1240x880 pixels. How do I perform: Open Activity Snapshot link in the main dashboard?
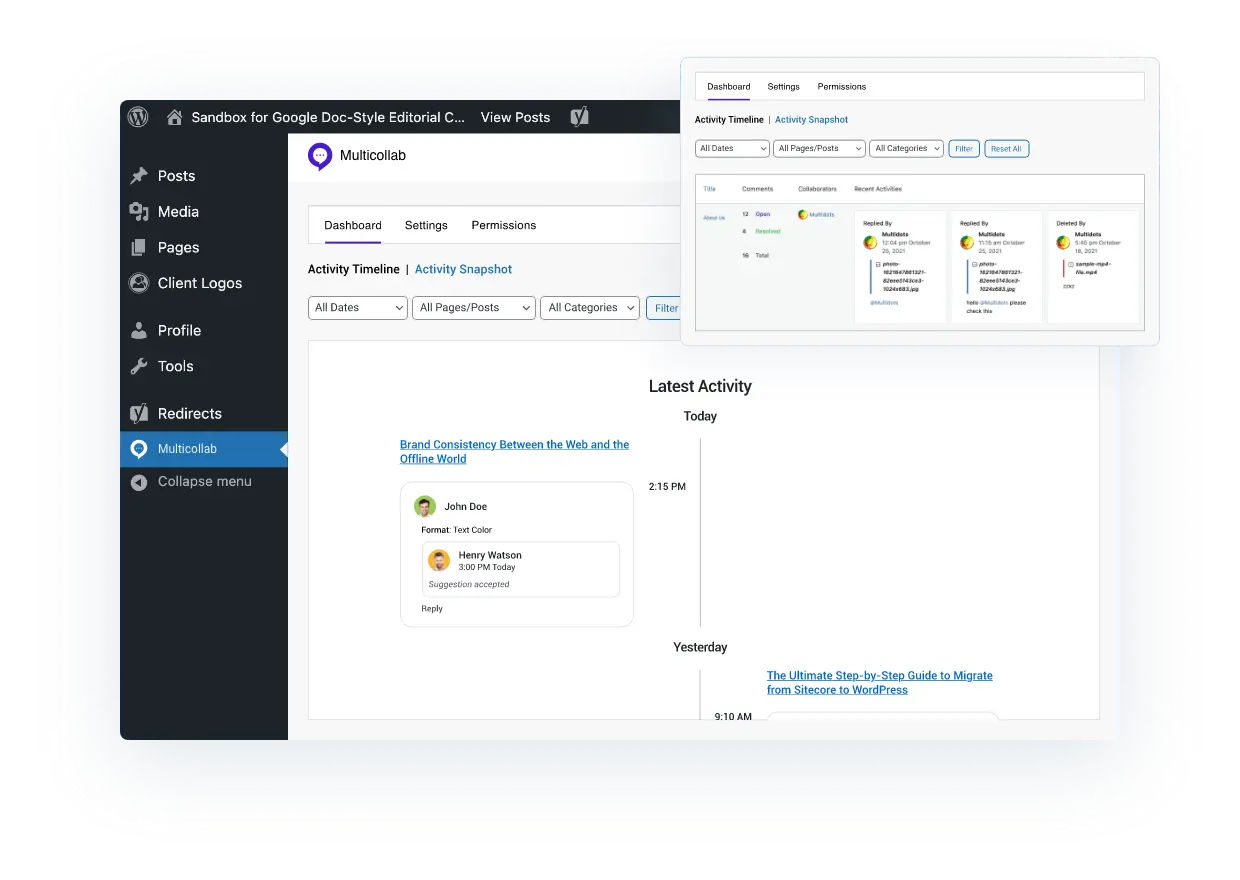(463, 269)
